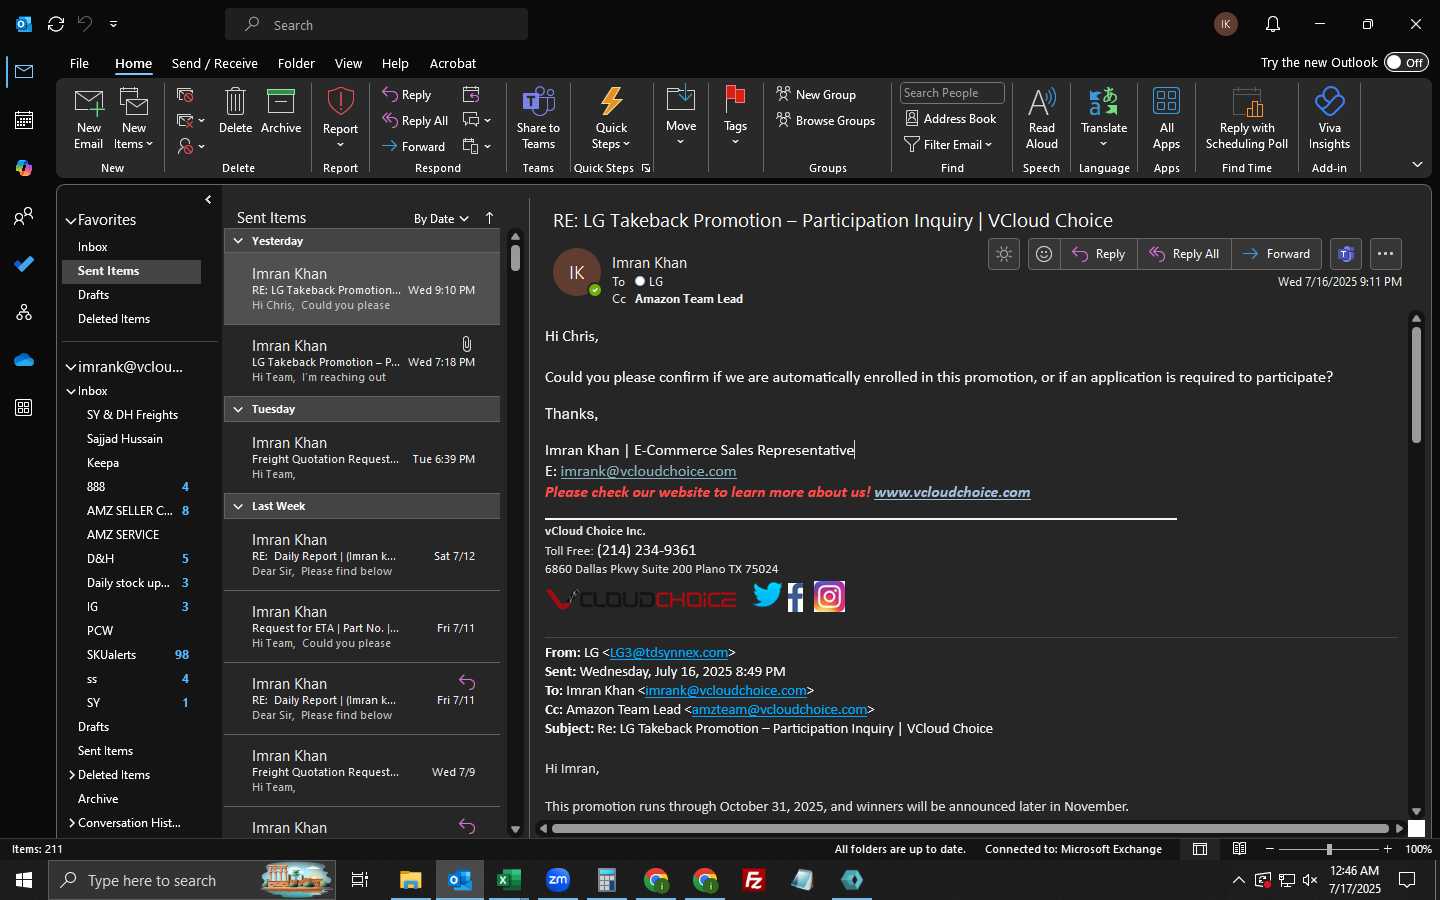Open the more actions ellipsis in message header
This screenshot has height=900, width=1440.
click(1385, 254)
